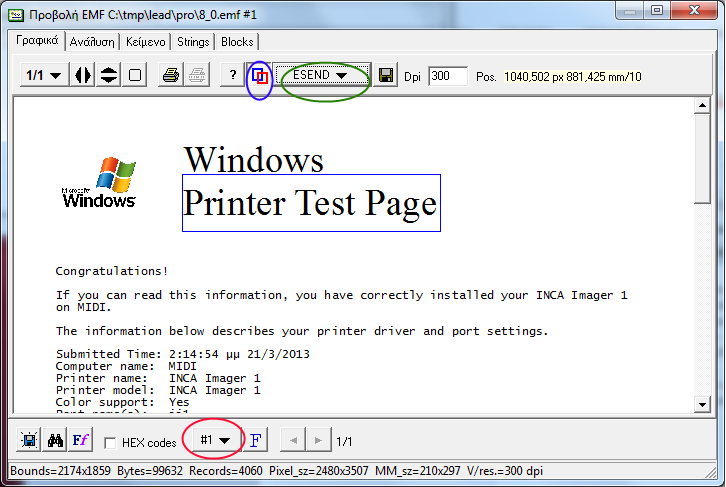Image resolution: width=726 pixels, height=487 pixels.
Task: Go to next item arrow
Action: coord(318,440)
